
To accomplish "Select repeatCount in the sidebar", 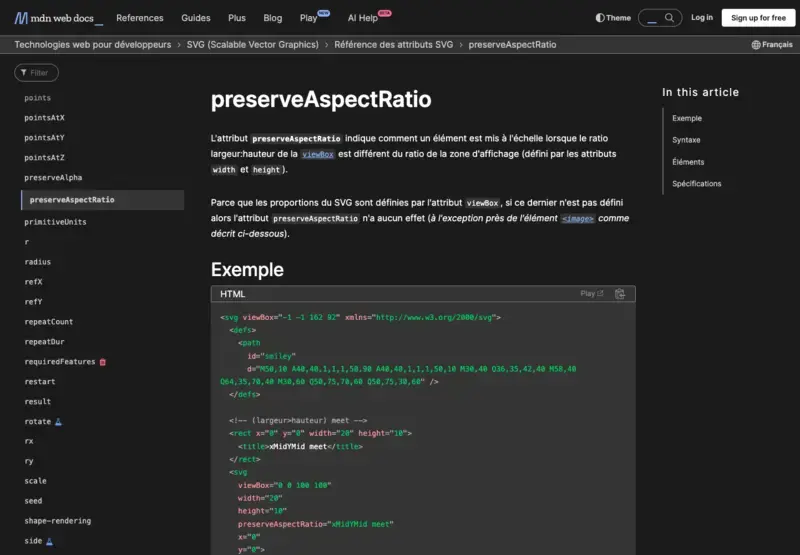I will pyautogui.click(x=48, y=322).
